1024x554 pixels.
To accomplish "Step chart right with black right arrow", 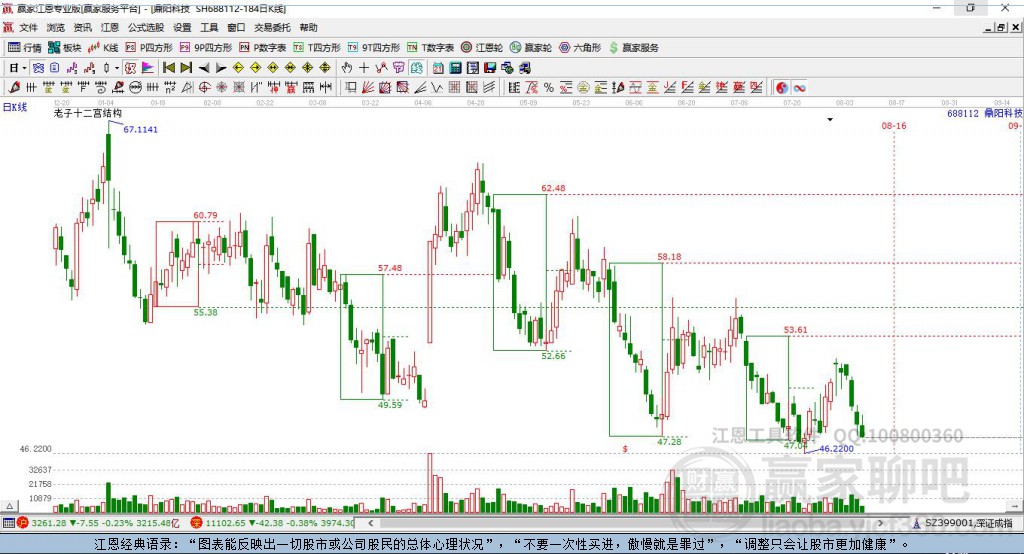I will 221,68.
